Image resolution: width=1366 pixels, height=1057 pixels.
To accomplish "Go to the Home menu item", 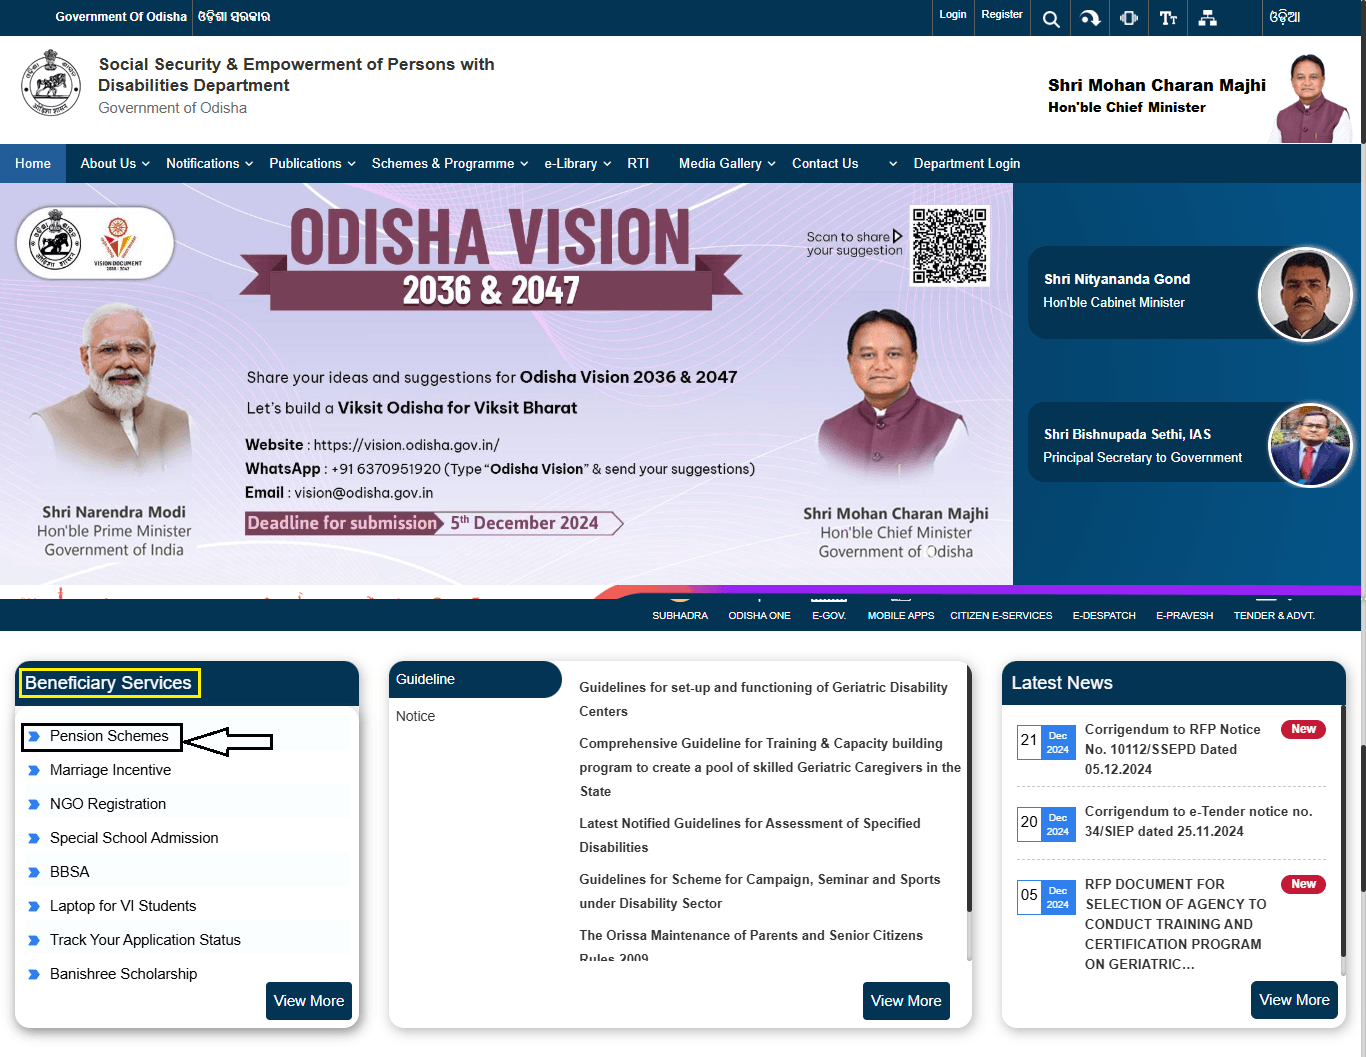I will [x=33, y=163].
